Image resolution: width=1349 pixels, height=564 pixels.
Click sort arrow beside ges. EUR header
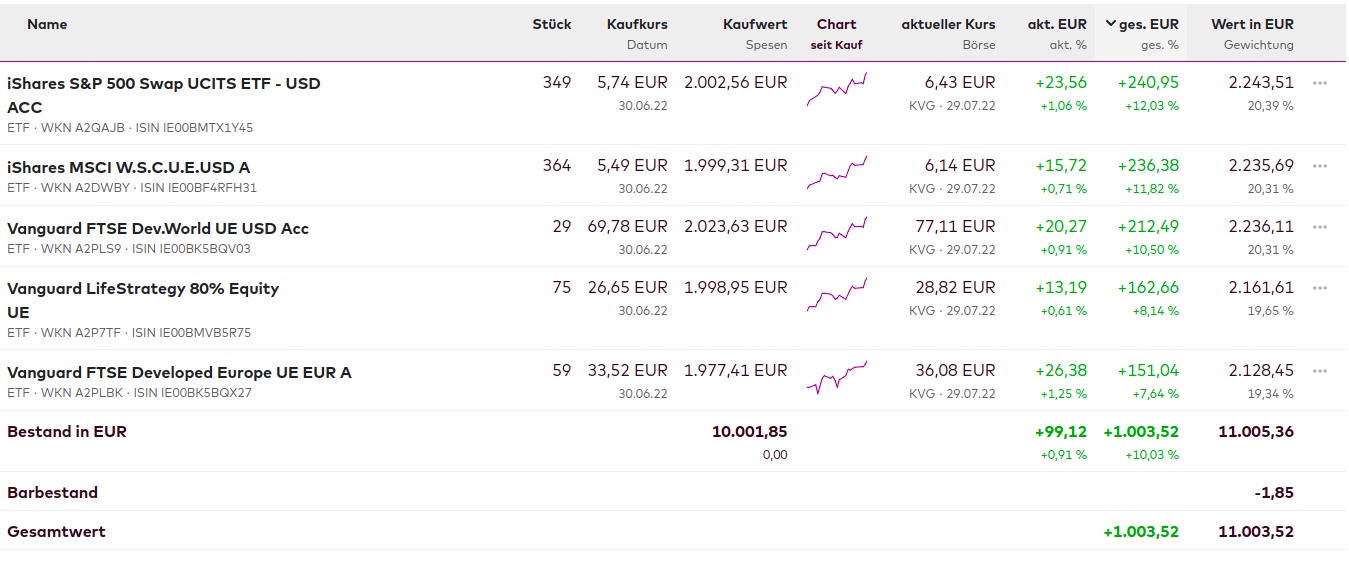(x=1111, y=24)
